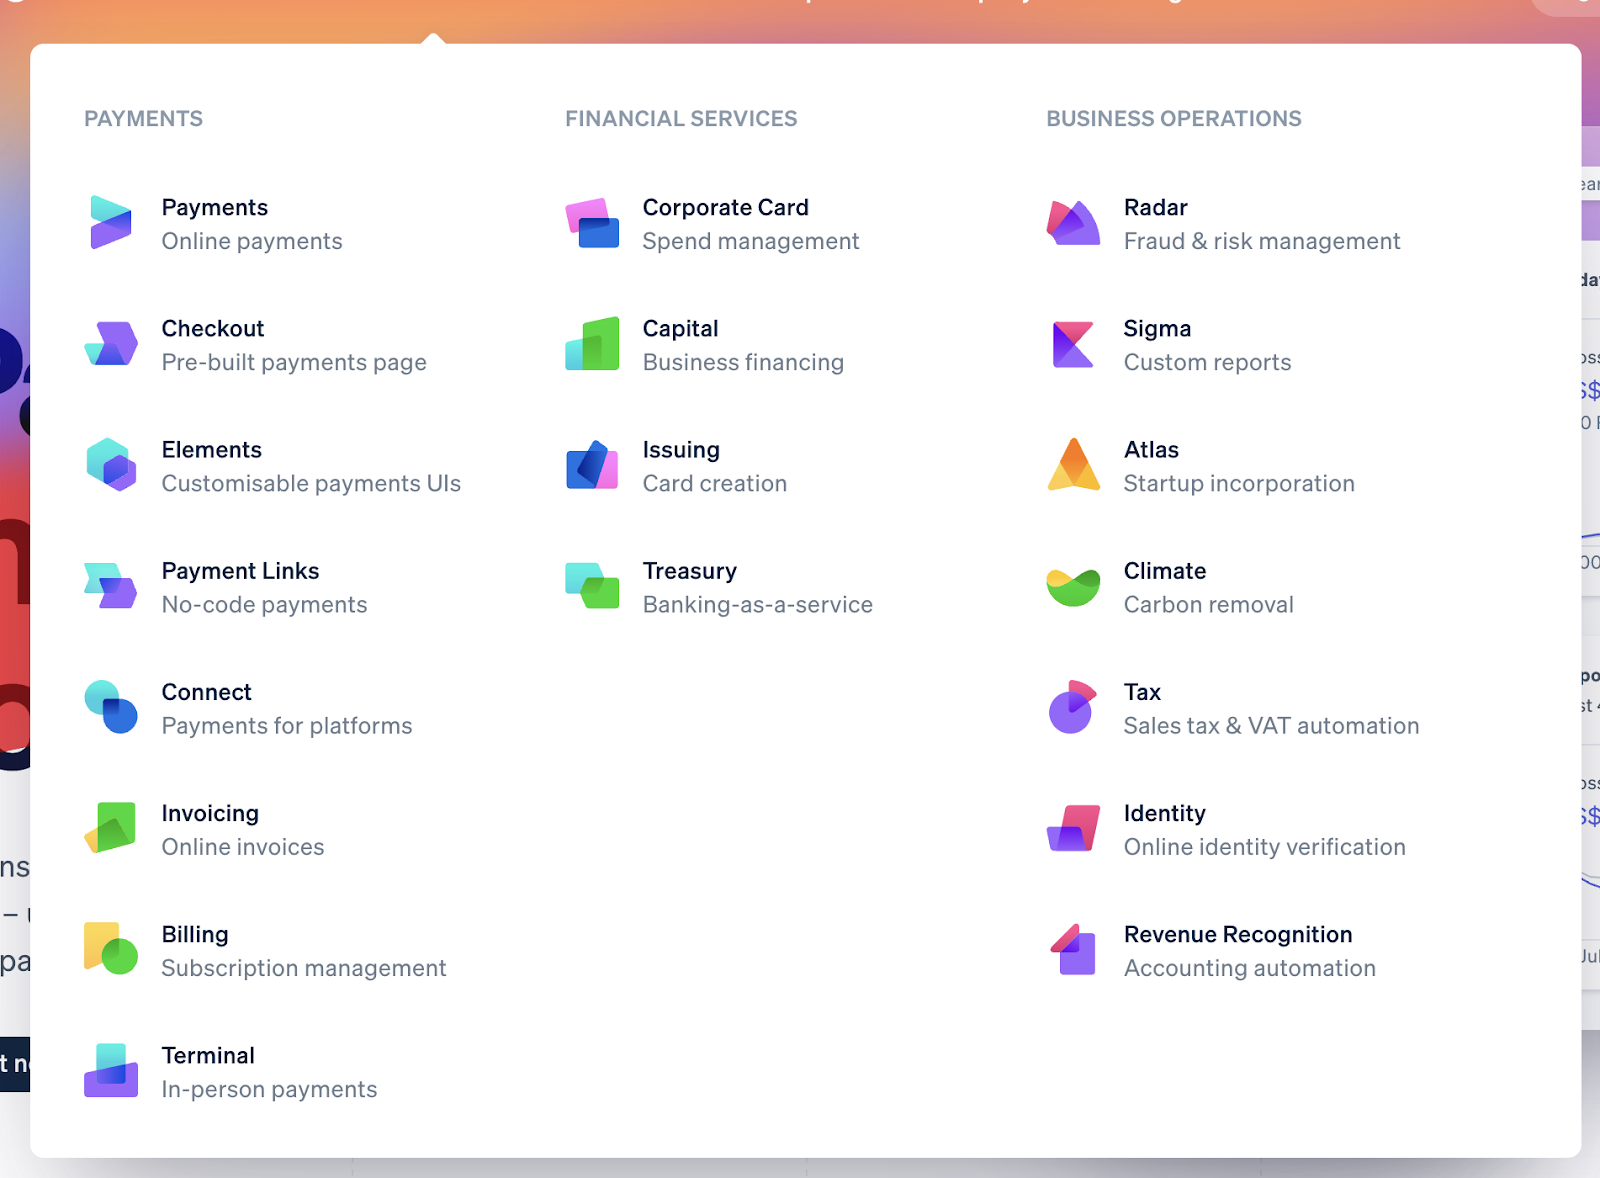This screenshot has width=1600, height=1178.
Task: Click 'Subscription management' text
Action: 304,968
